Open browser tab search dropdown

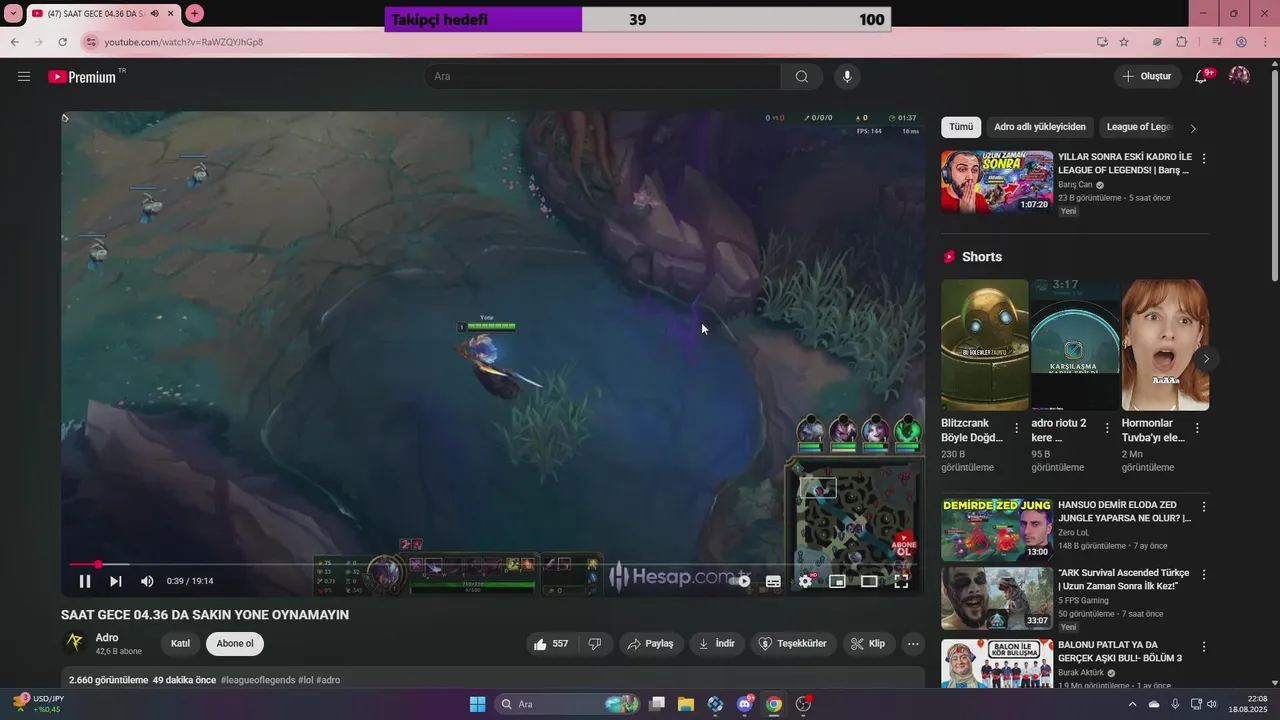coord(13,13)
